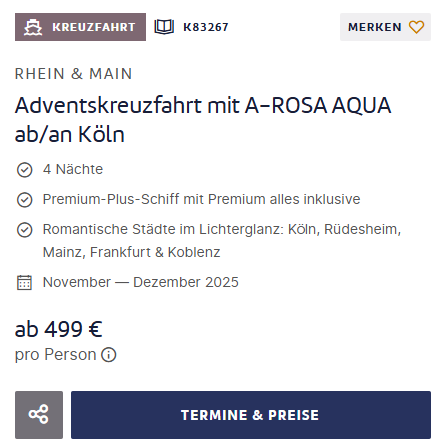Open the TERMINE & PREISE button
The height and width of the screenshot is (448, 445).
pos(251,415)
